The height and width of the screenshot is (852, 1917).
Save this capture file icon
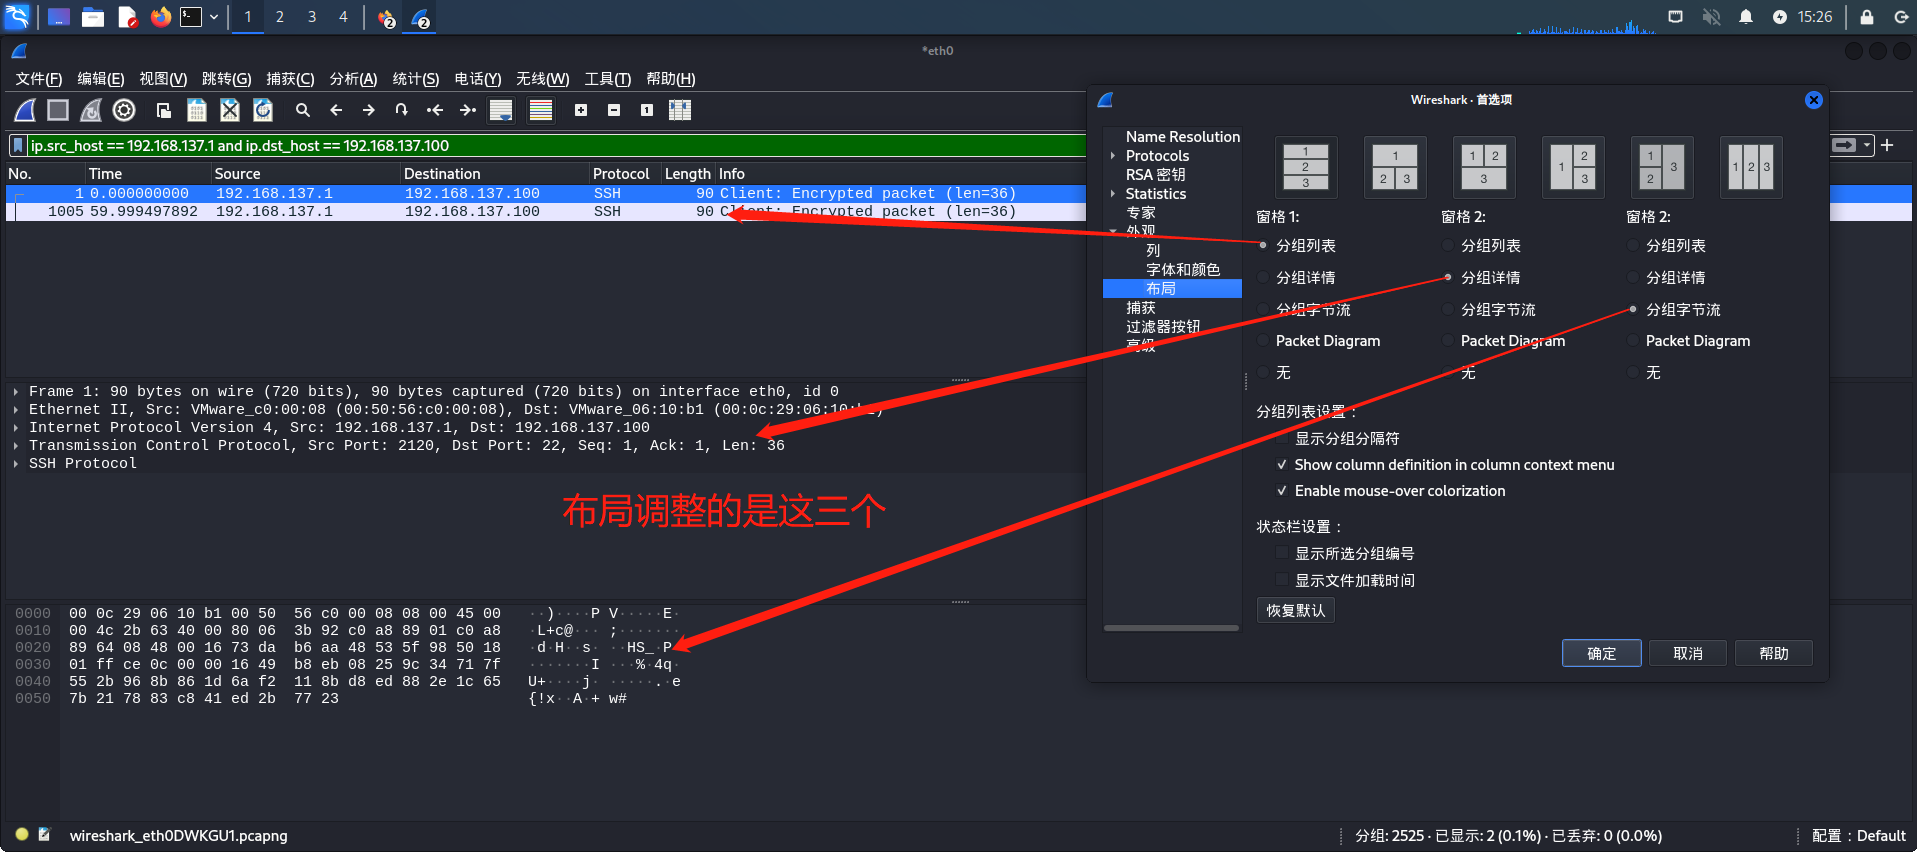pyautogui.click(x=197, y=110)
